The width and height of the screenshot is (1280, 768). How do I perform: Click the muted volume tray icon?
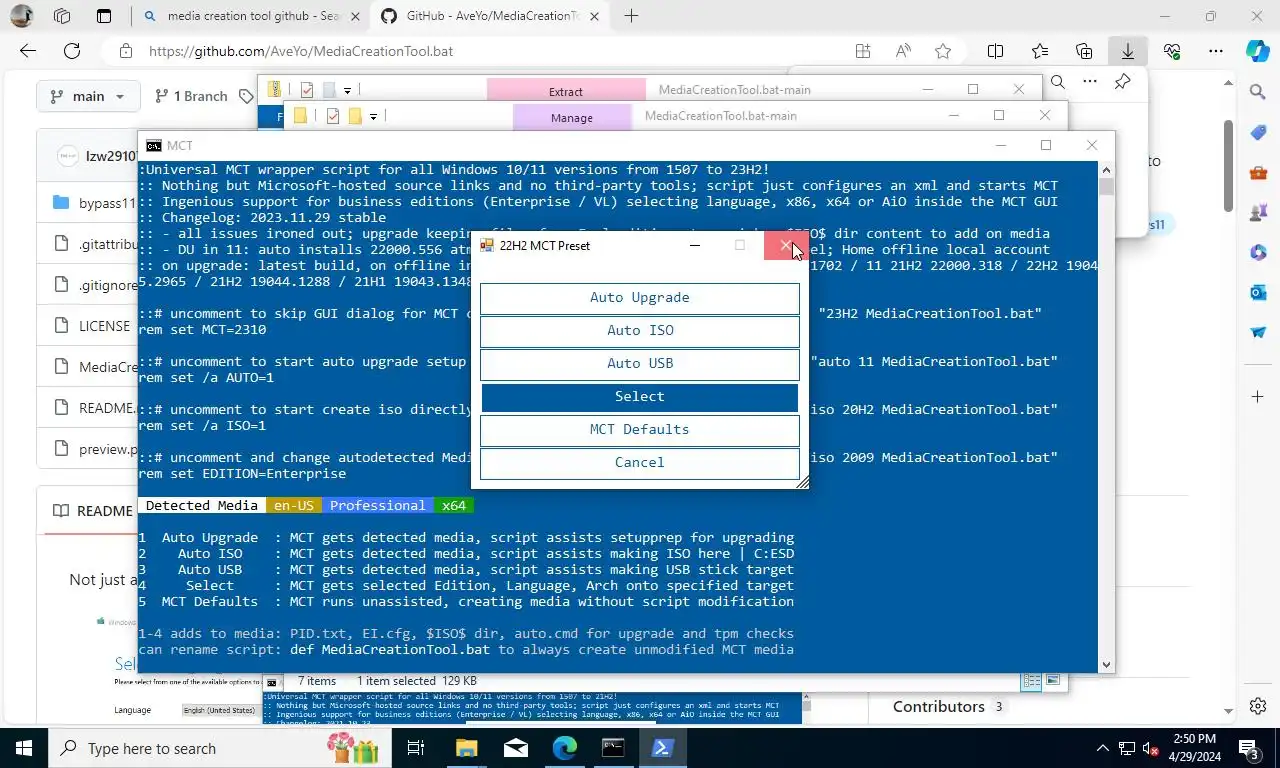1151,748
